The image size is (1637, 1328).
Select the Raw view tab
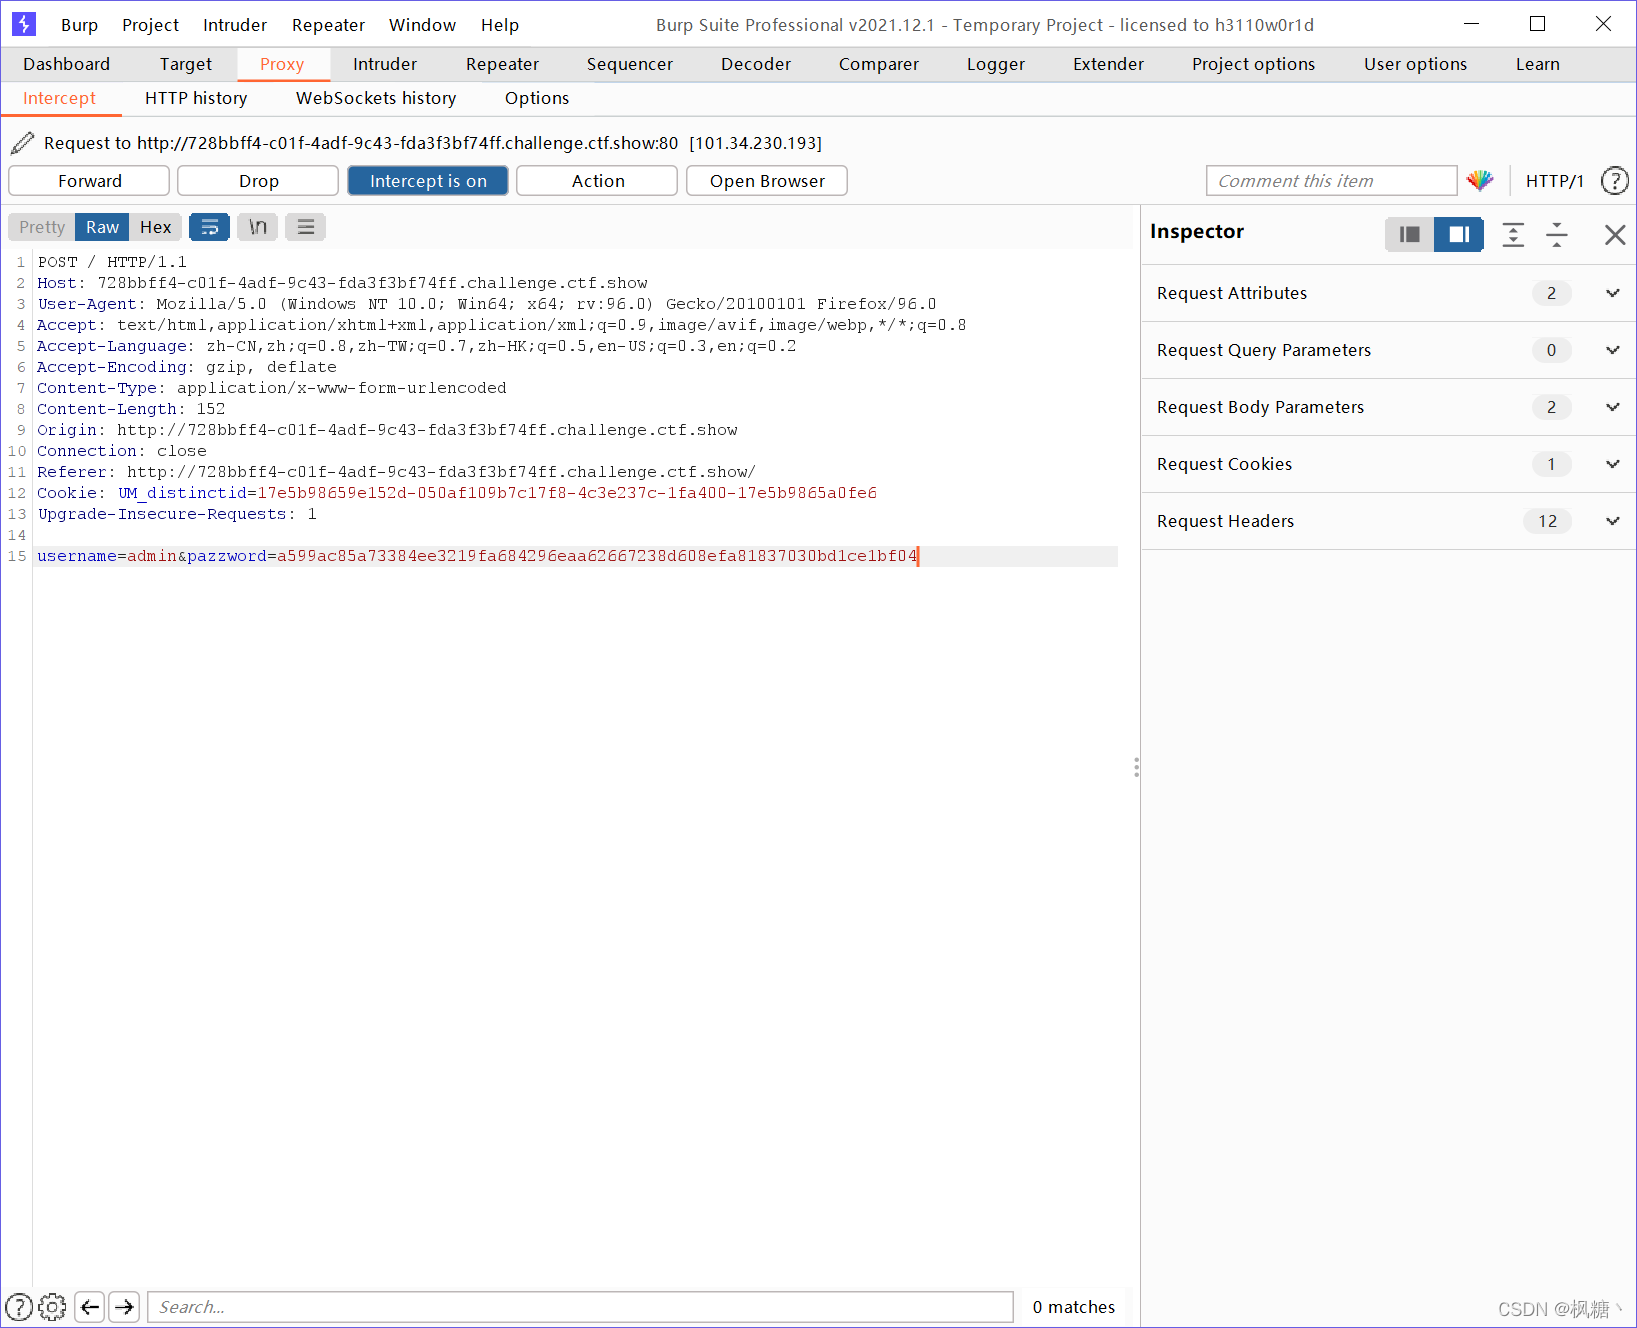[102, 227]
